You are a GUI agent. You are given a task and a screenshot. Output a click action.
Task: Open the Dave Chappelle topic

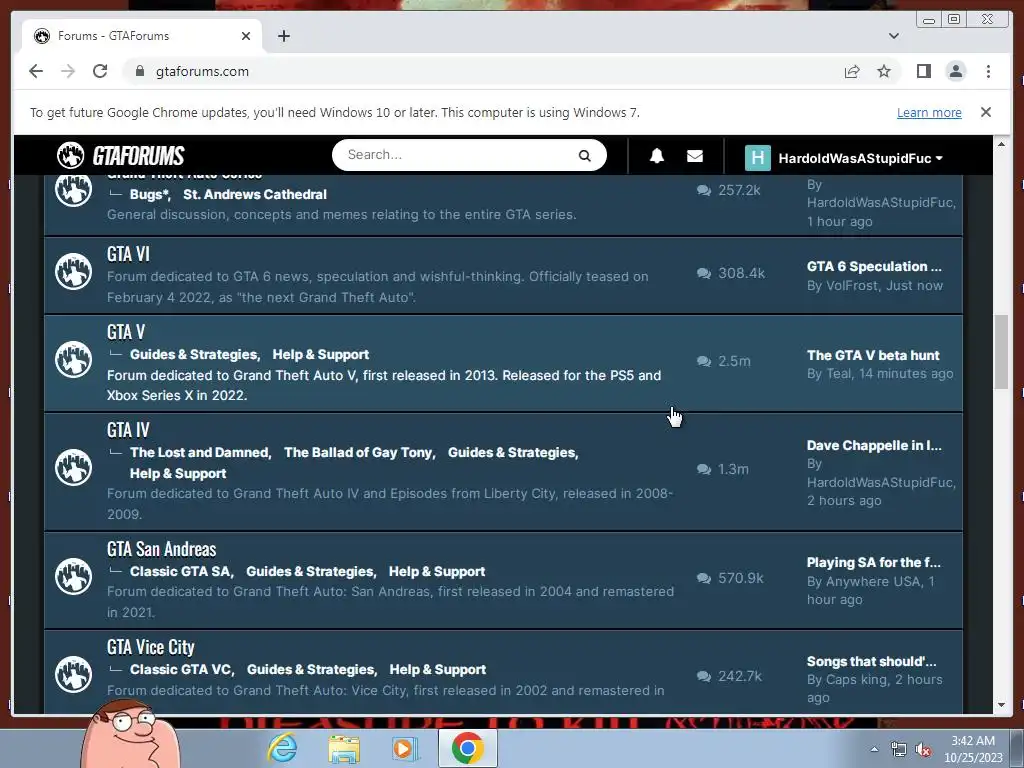pos(874,445)
